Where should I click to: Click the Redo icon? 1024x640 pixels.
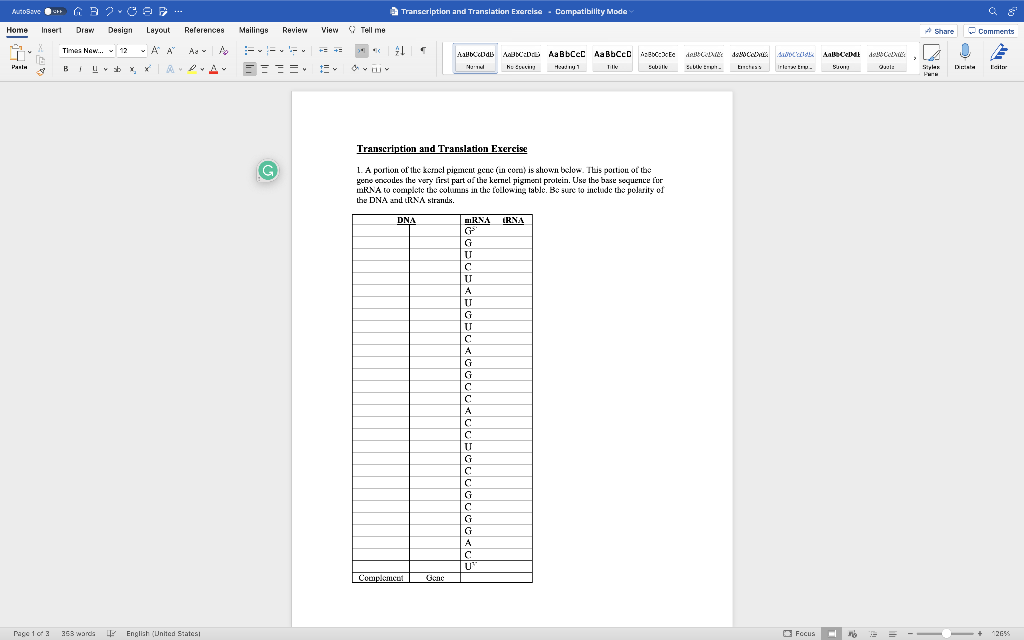[132, 12]
